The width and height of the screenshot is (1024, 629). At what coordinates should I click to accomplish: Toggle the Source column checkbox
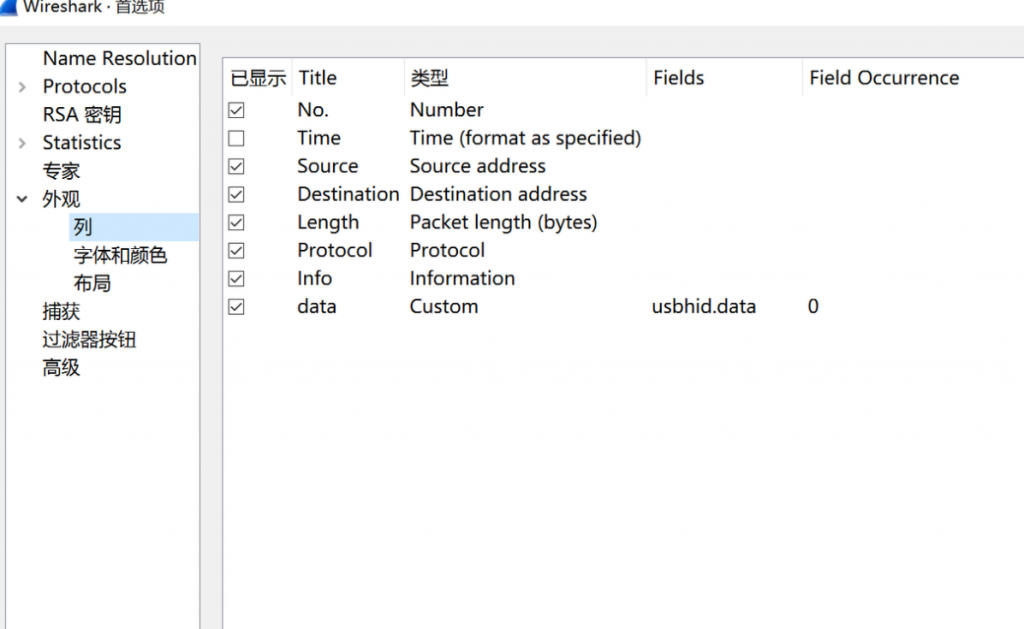click(x=236, y=167)
